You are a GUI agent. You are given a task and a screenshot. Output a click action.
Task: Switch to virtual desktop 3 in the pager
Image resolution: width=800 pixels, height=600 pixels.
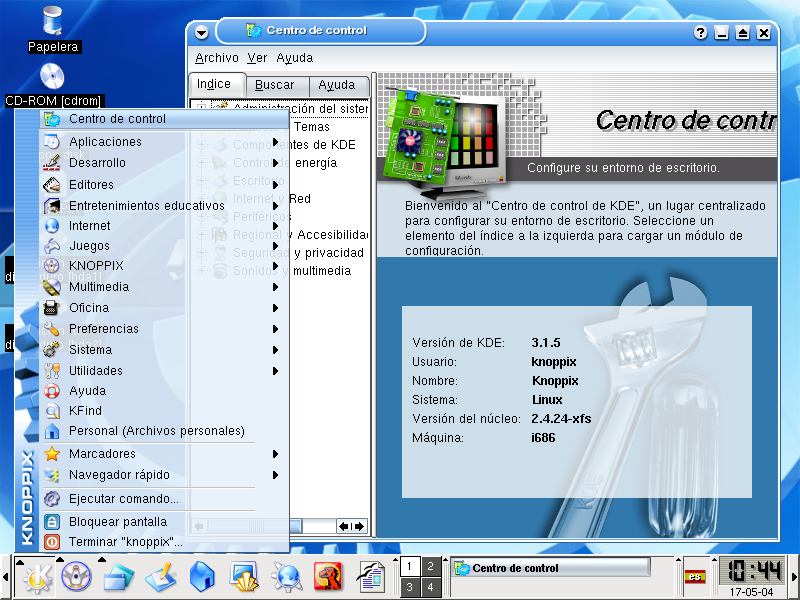(409, 587)
